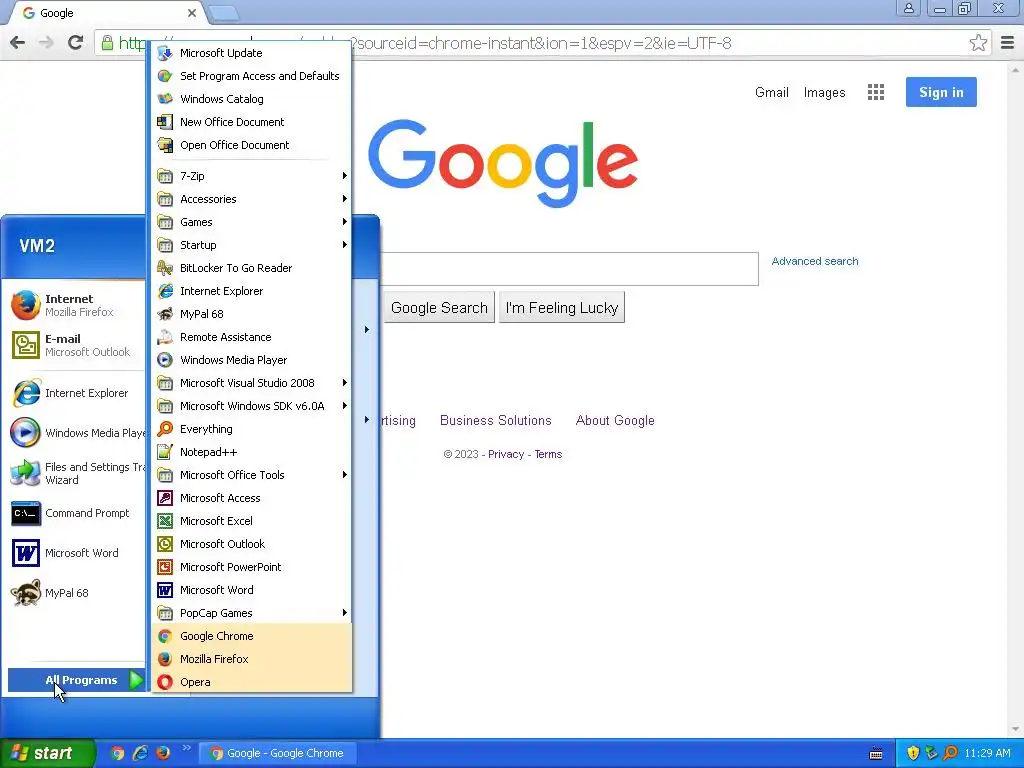Click the security shield tray icon
The width and height of the screenshot is (1024, 768).
[x=913, y=753]
